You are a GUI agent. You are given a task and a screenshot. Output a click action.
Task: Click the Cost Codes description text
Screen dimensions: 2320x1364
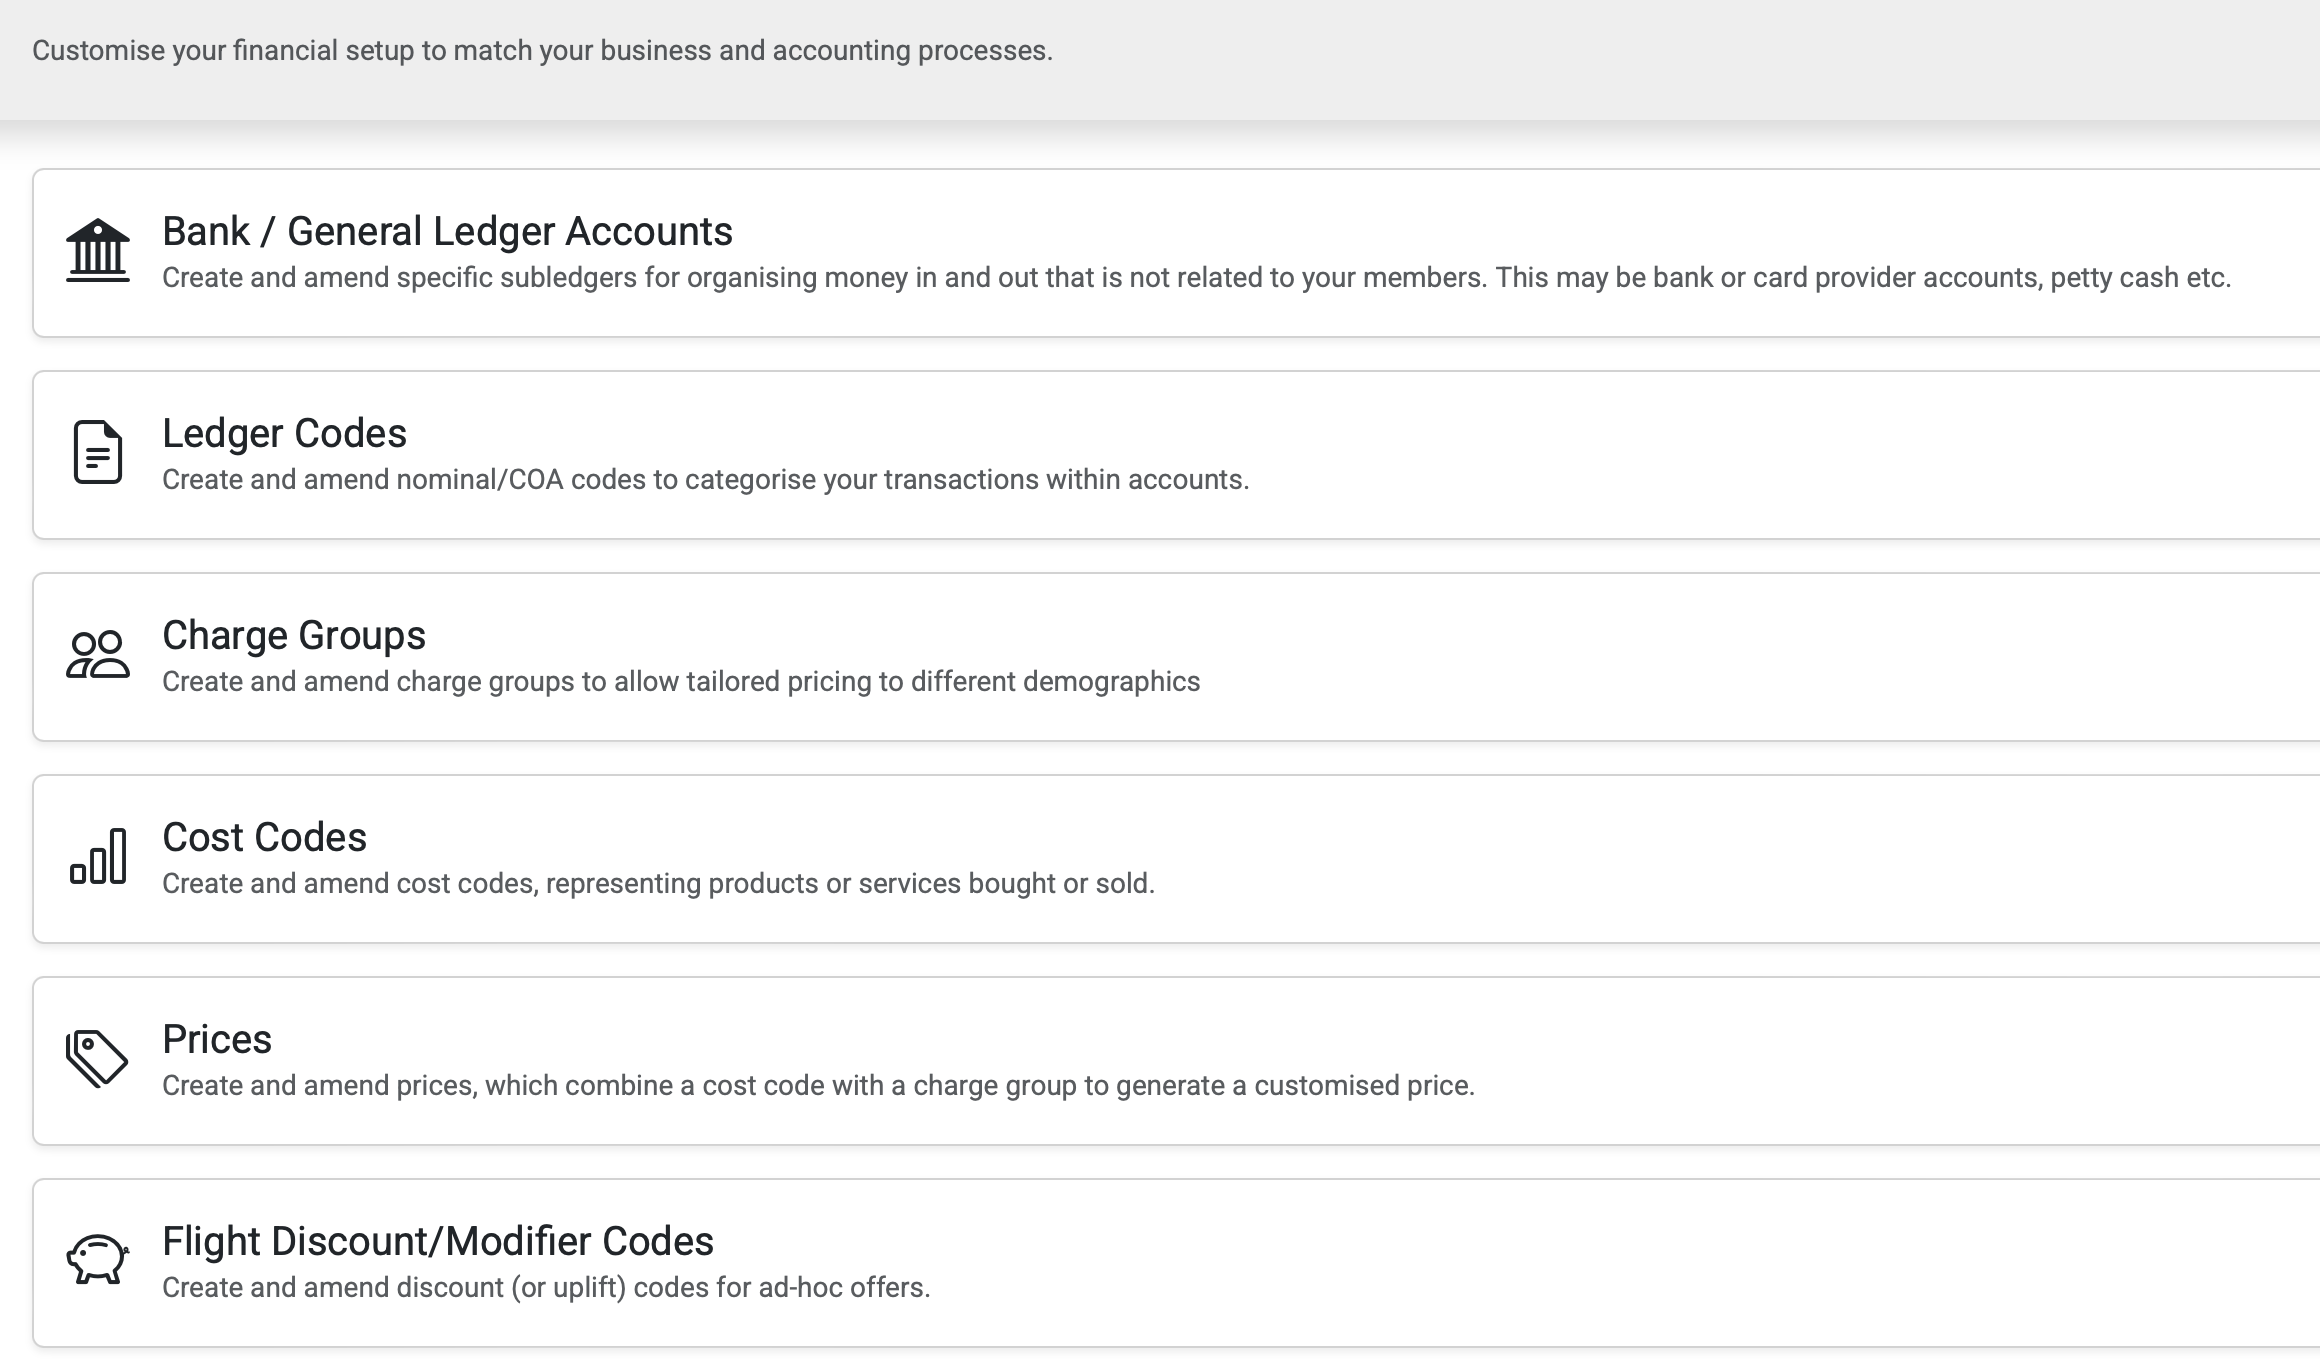658,884
